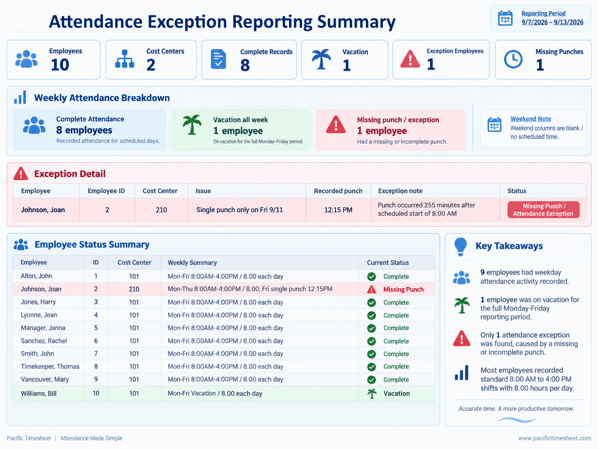The height and width of the screenshot is (449, 598).
Task: Click the 210 cost center in Exception Detail
Action: [x=161, y=210]
